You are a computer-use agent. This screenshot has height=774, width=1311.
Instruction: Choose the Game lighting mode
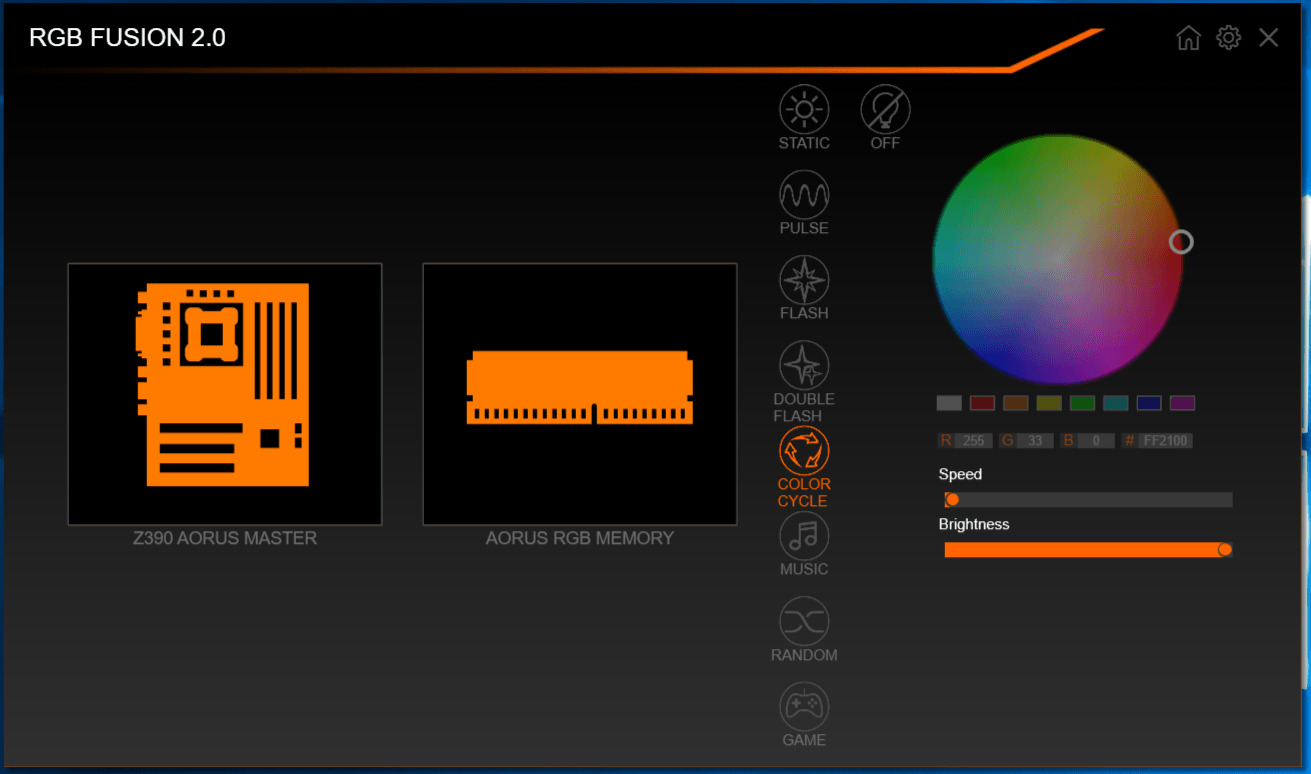point(804,707)
